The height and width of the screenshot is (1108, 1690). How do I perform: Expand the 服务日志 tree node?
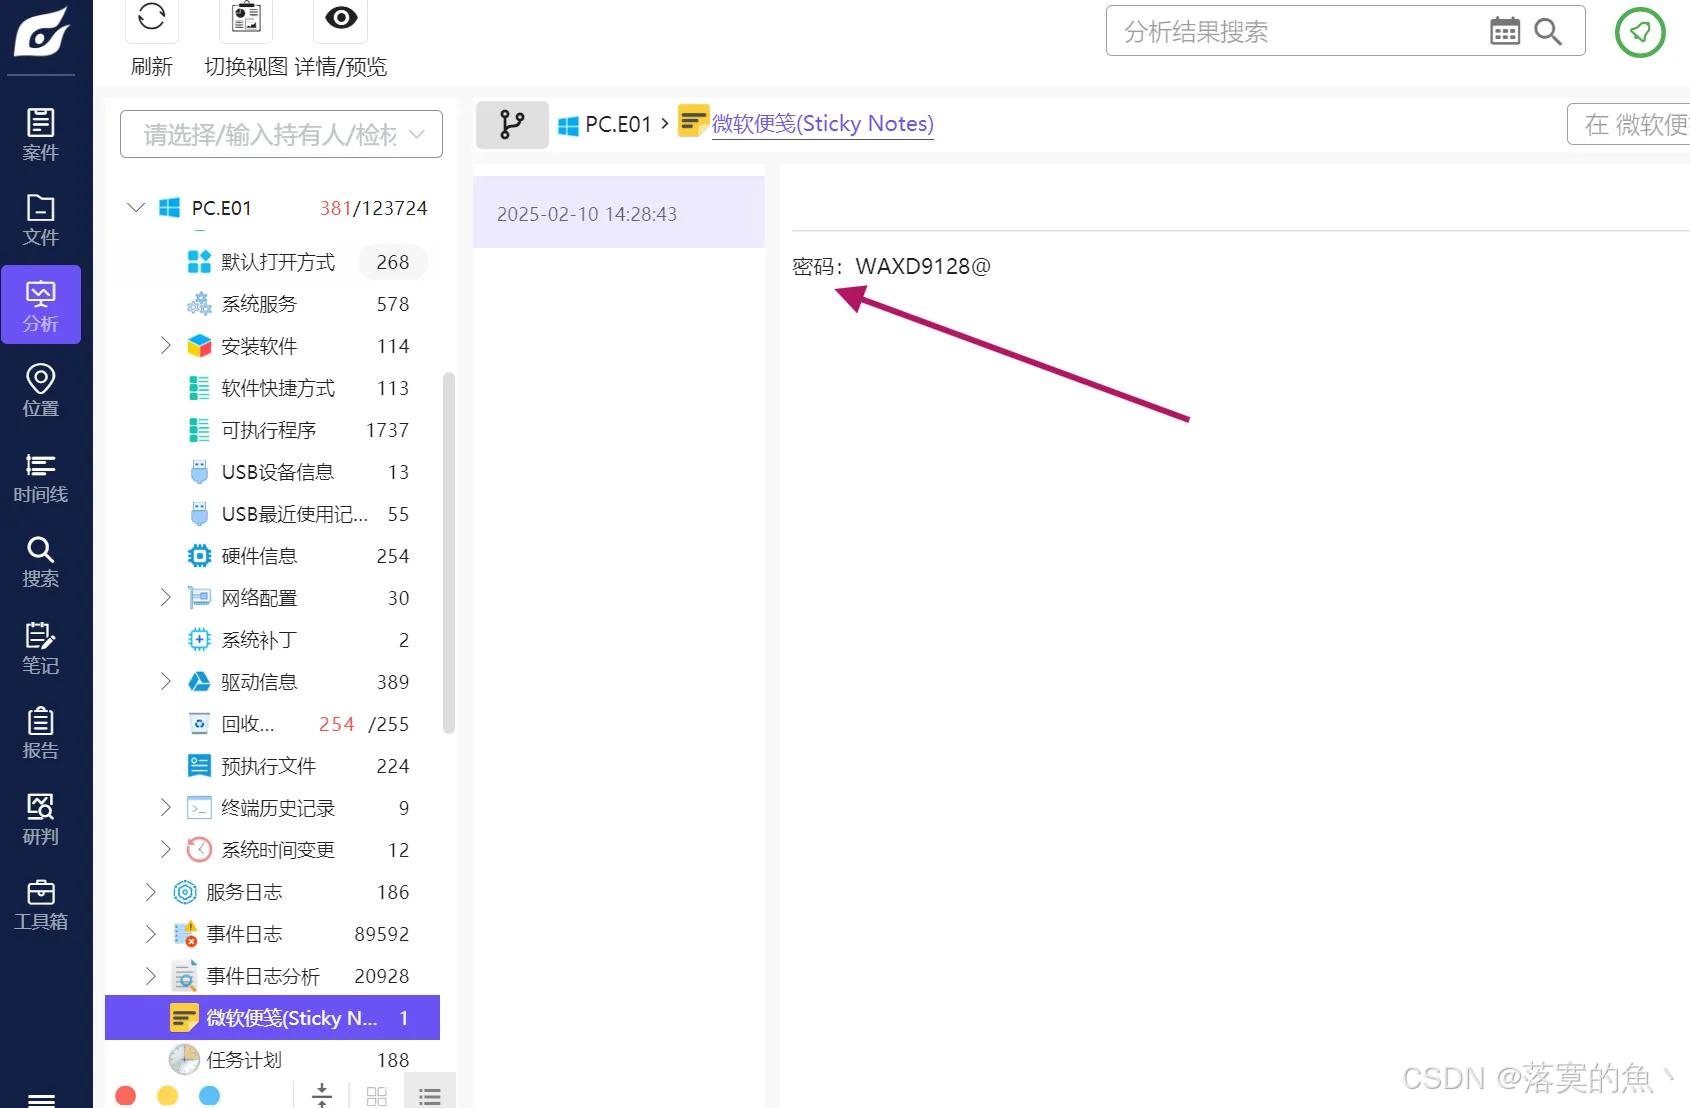[151, 892]
